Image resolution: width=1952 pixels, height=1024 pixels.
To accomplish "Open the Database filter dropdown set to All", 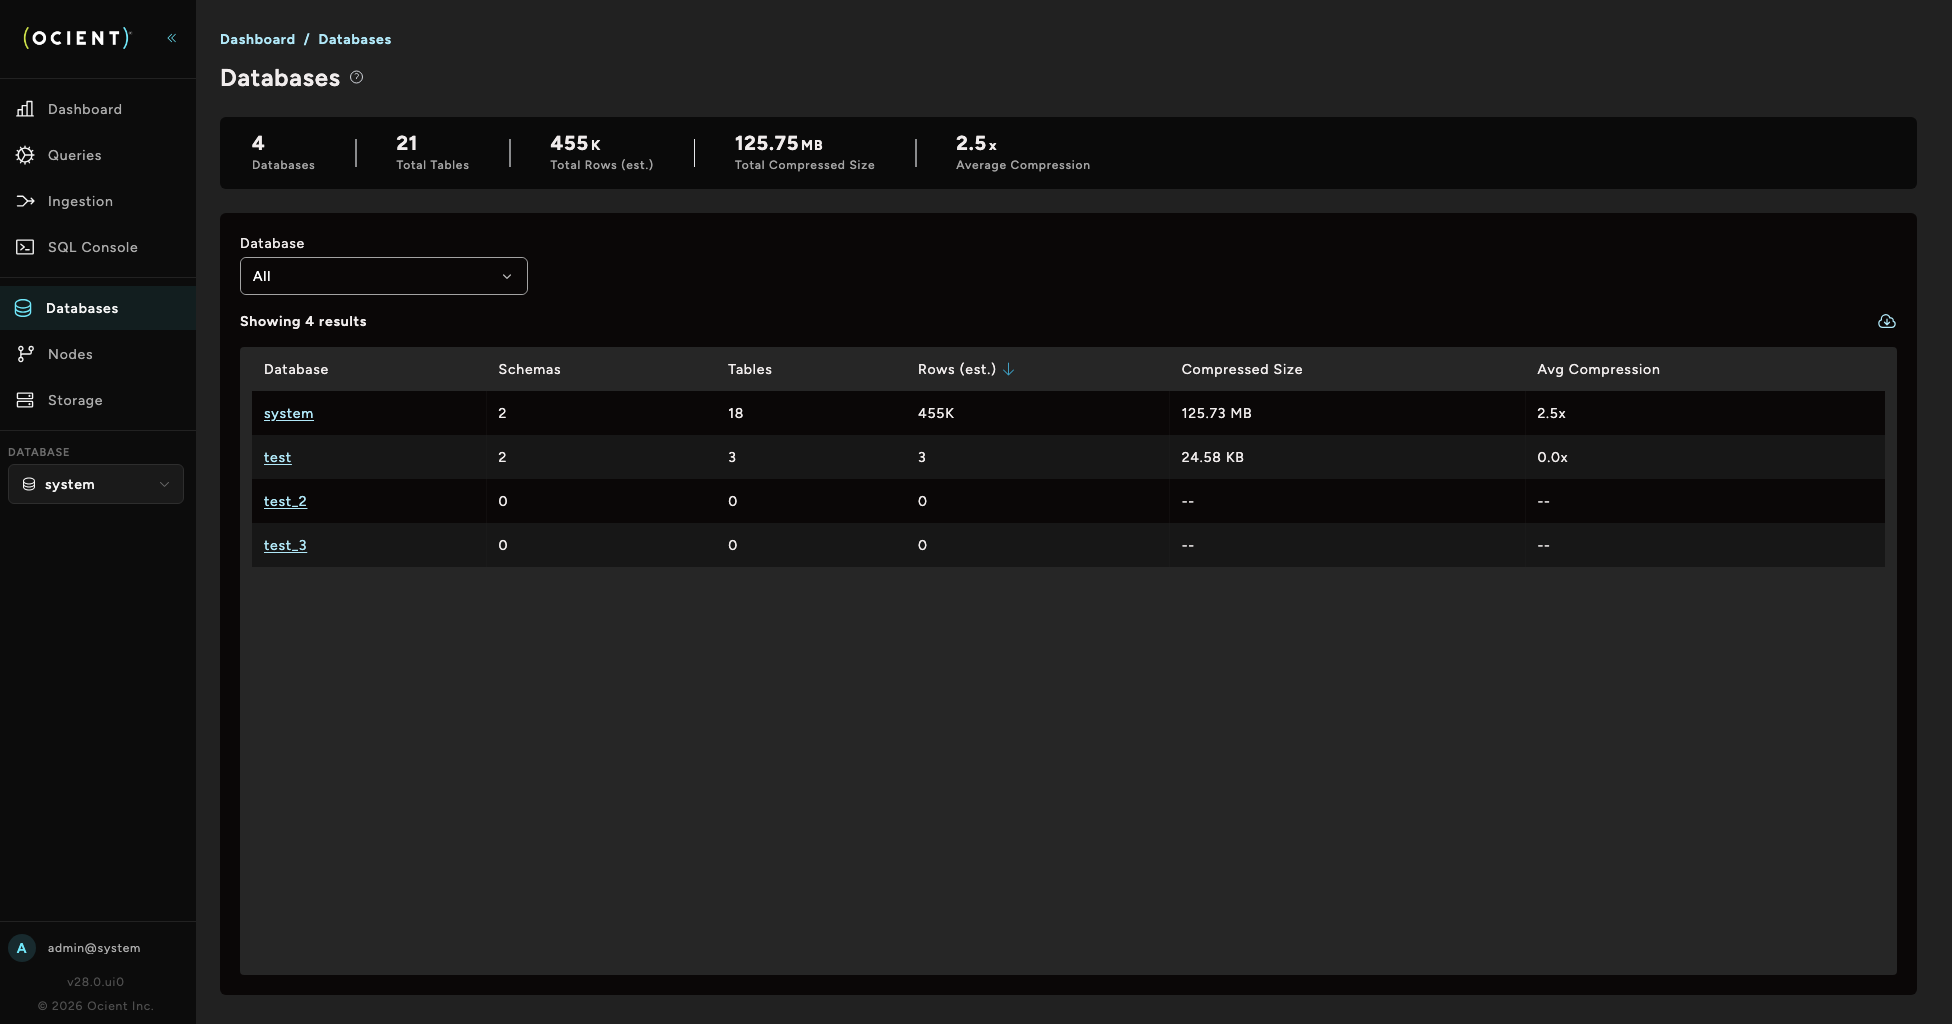I will [384, 276].
